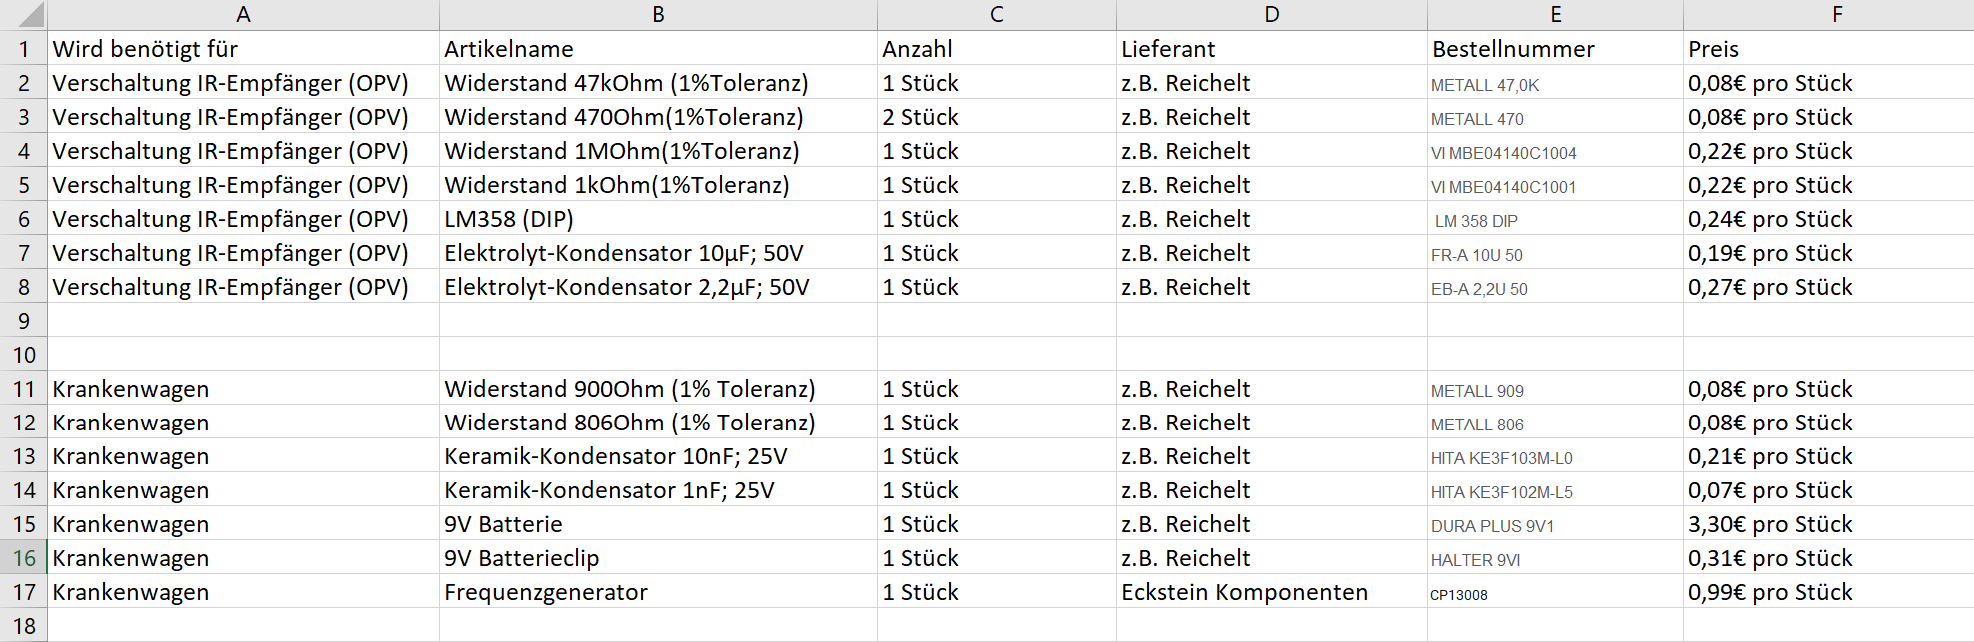Select the '2 Stück' quantity cell
Image resolution: width=1974 pixels, height=642 pixels.
pos(921,117)
